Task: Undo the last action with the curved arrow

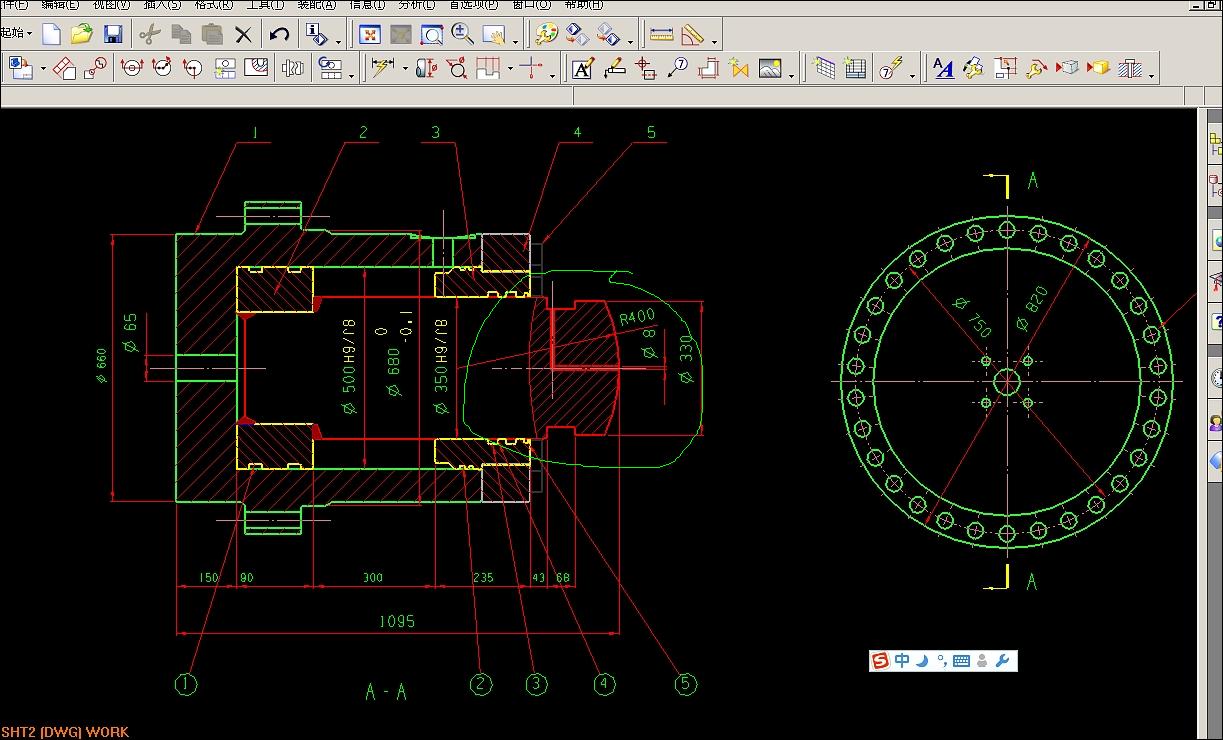Action: click(279, 34)
